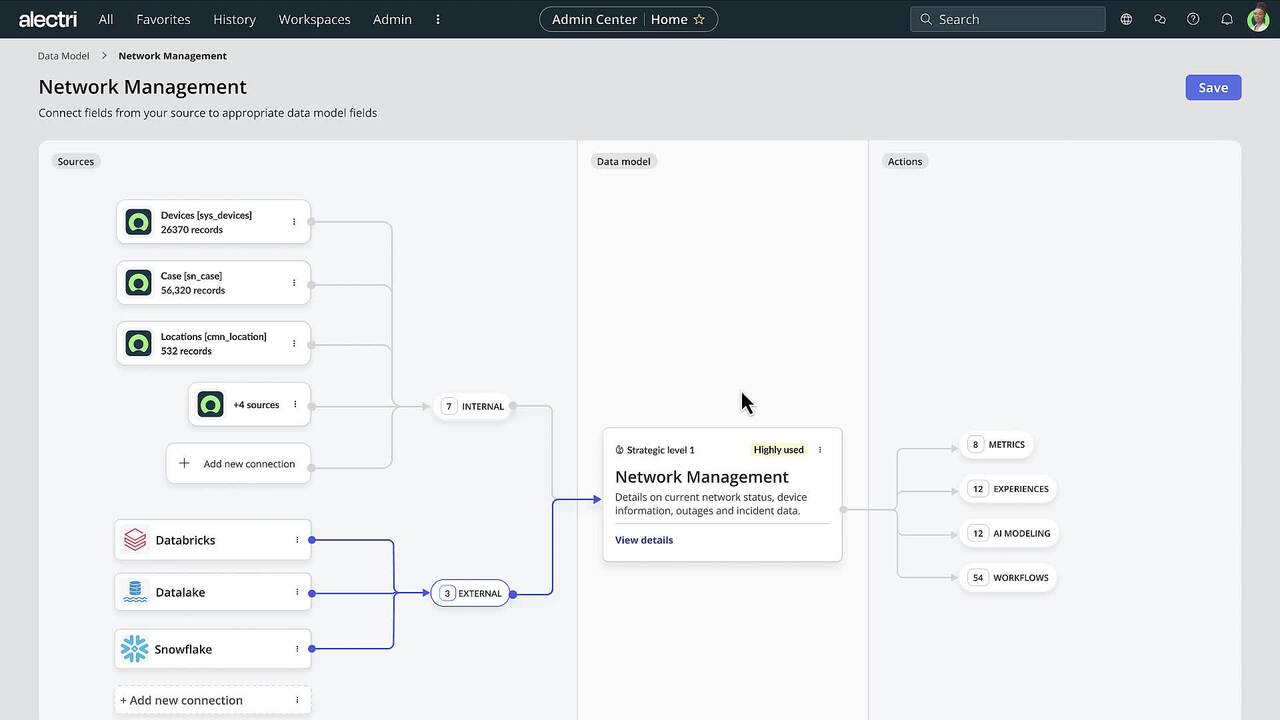
Task: Click the help question mark icon
Action: point(1192,18)
